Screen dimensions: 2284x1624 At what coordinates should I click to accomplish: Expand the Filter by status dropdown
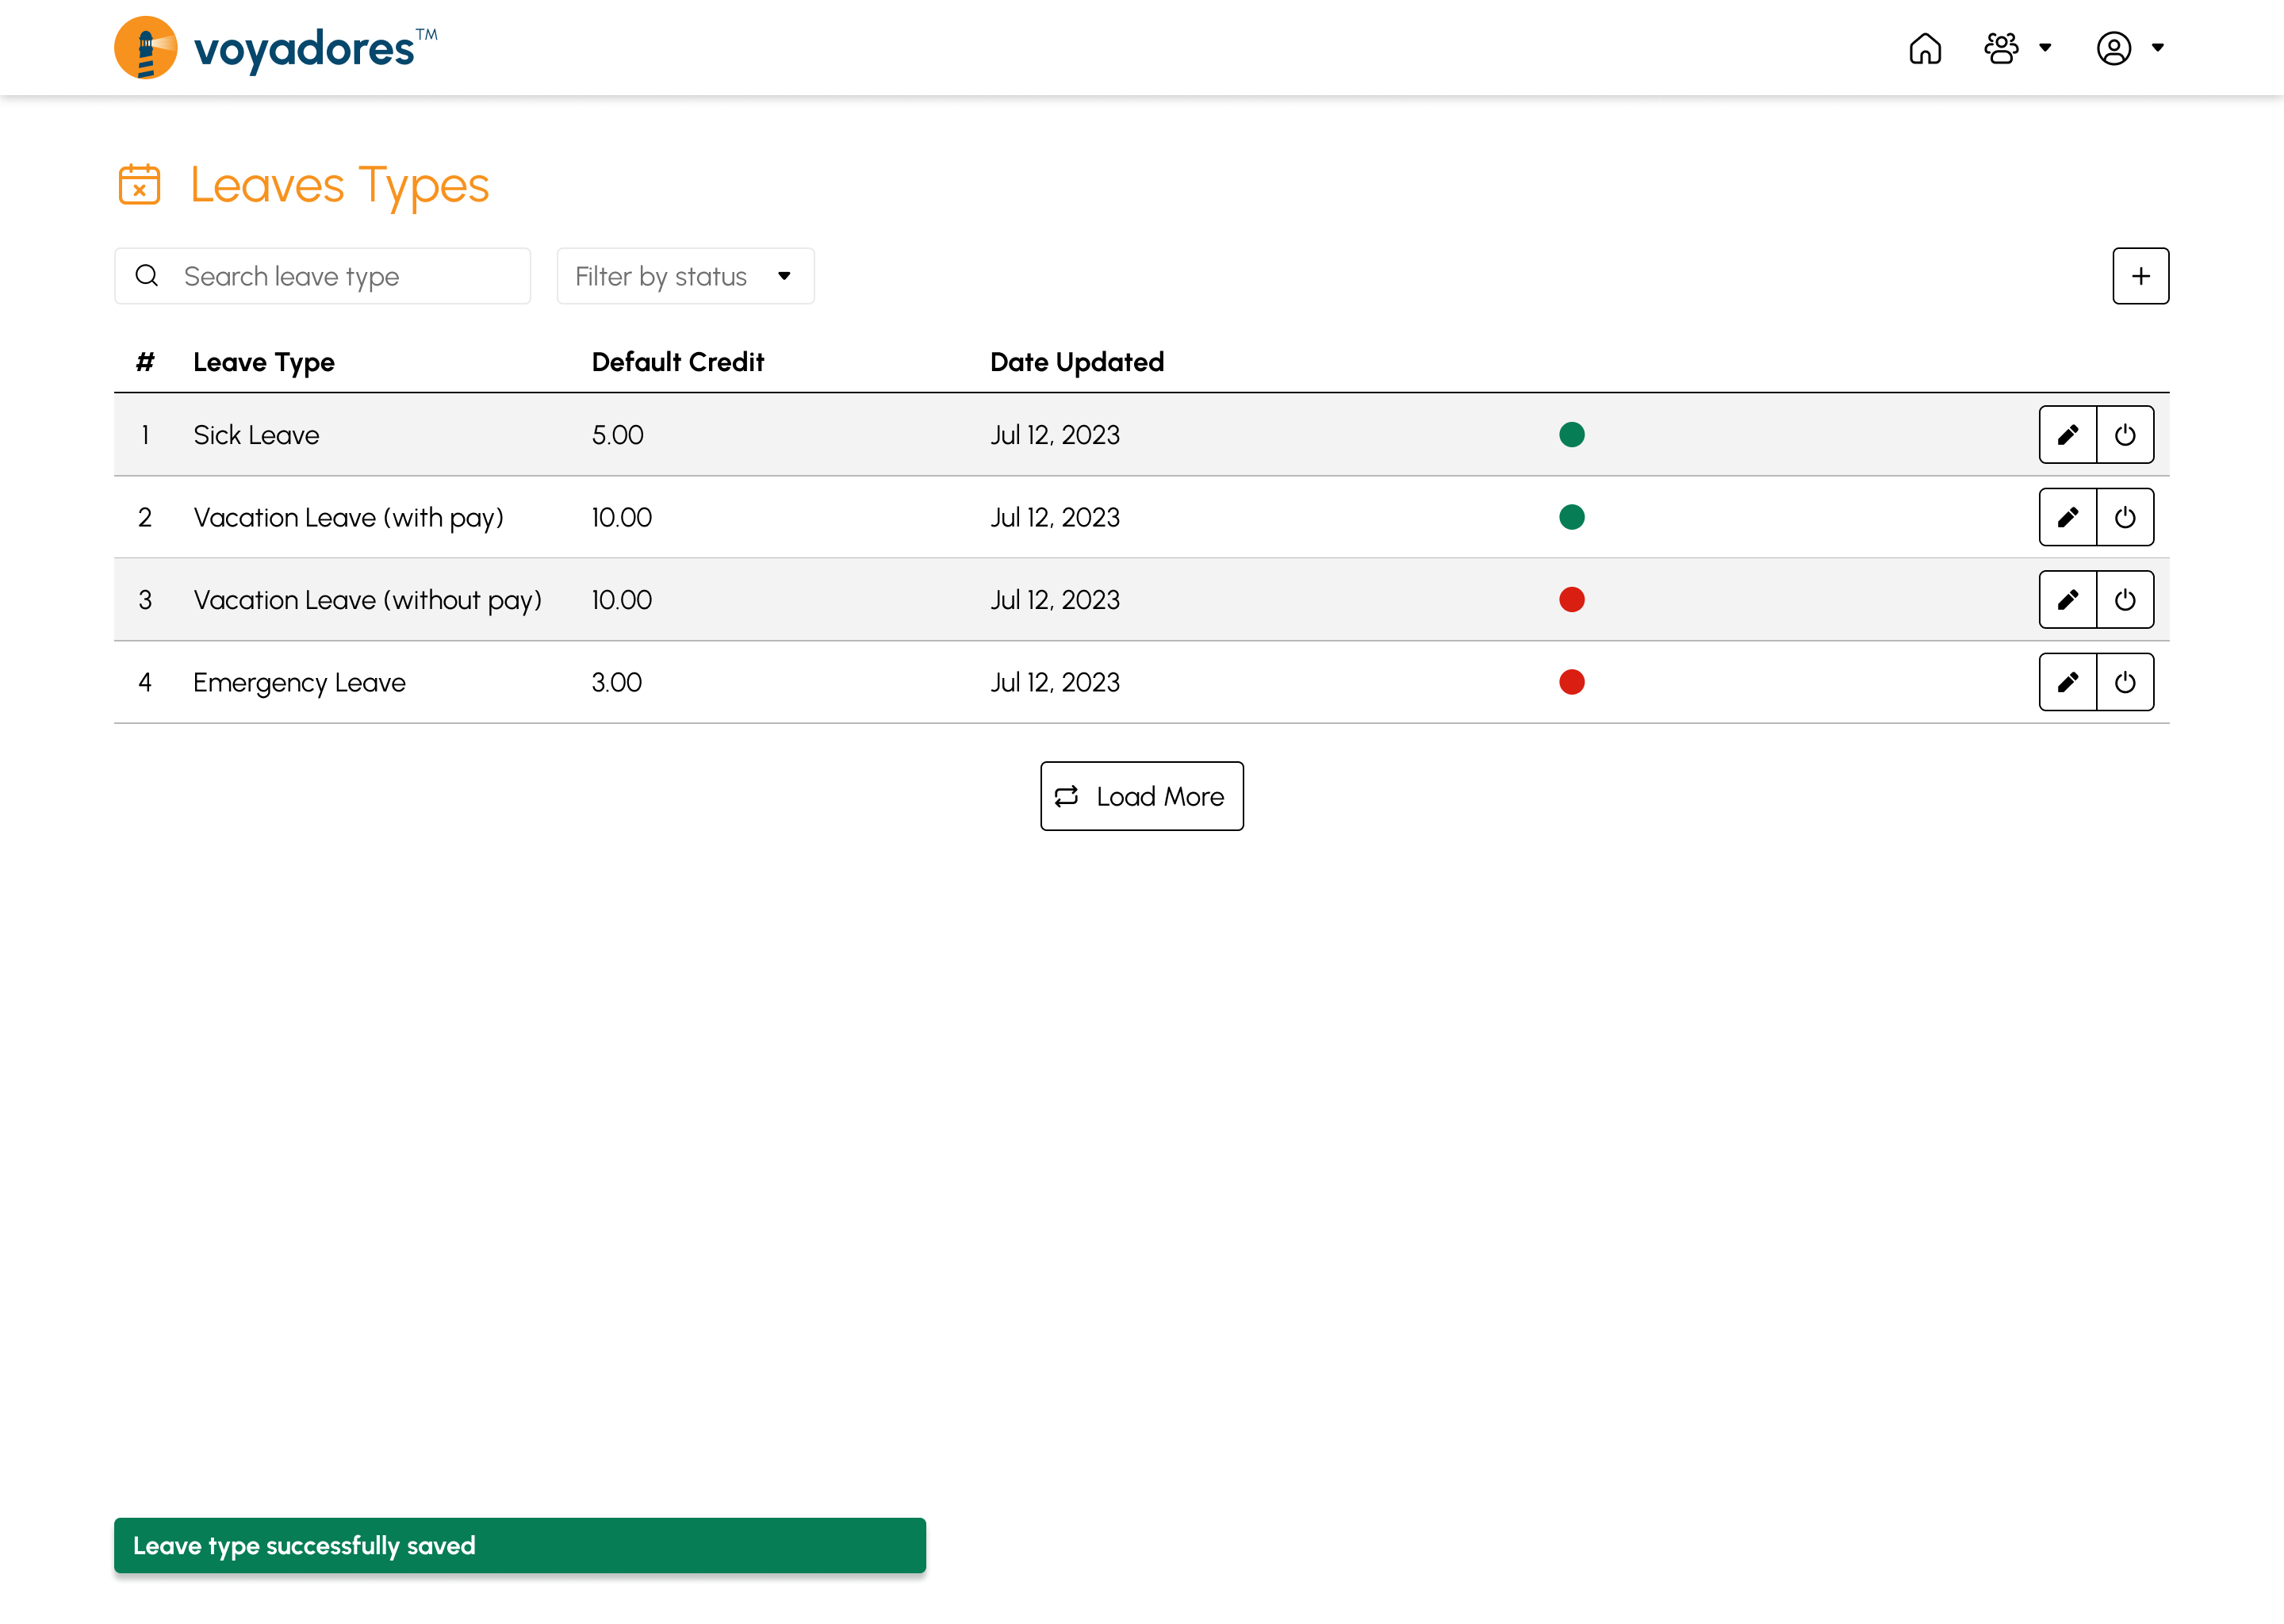[684, 274]
